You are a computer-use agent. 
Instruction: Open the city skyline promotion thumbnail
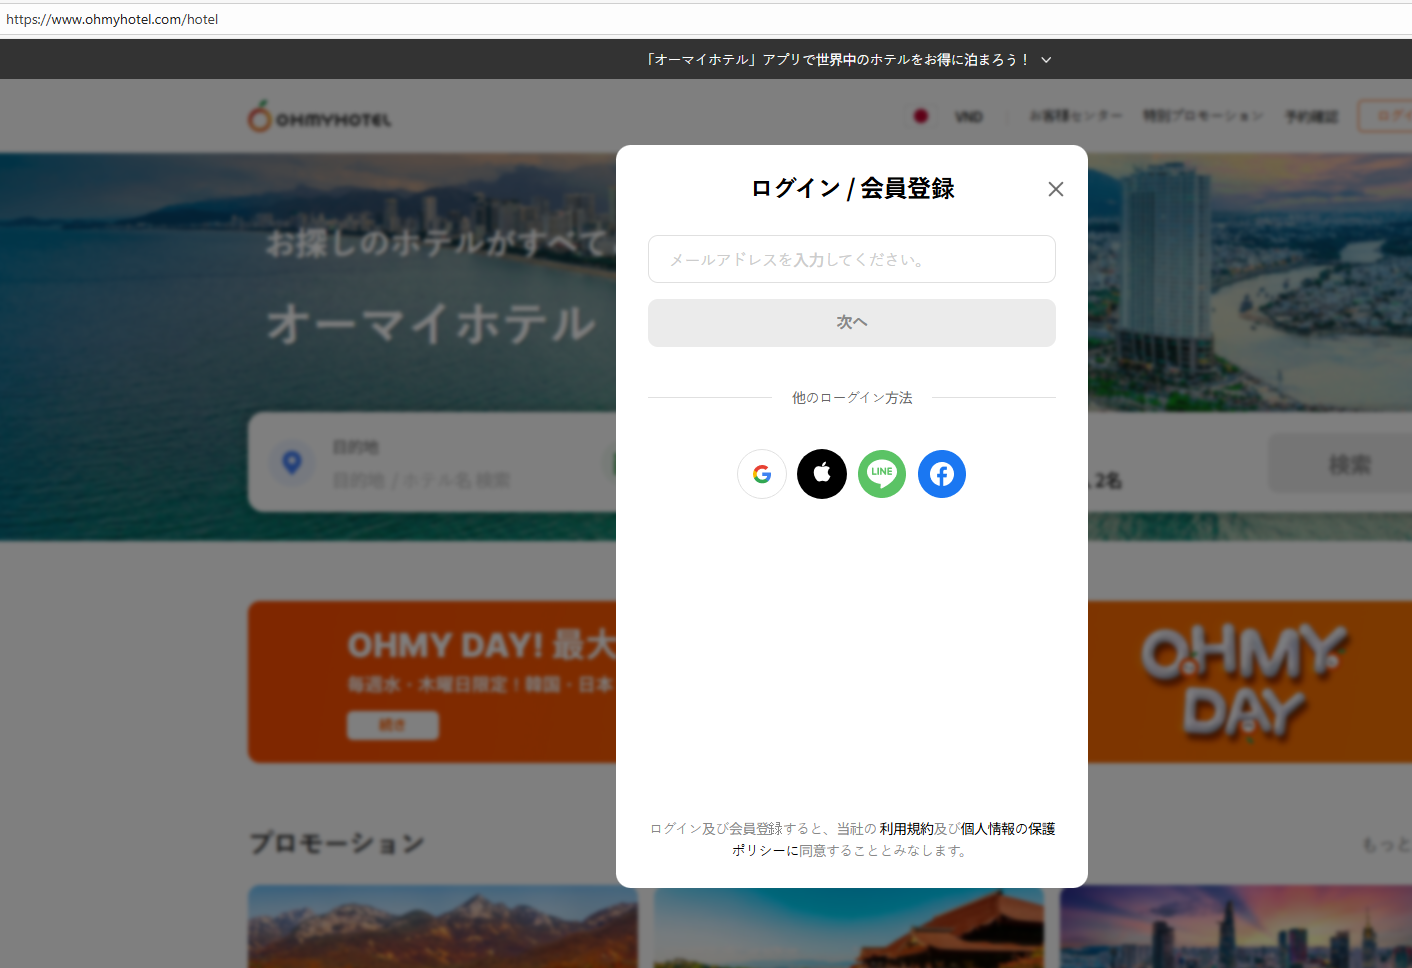[x=1236, y=926]
